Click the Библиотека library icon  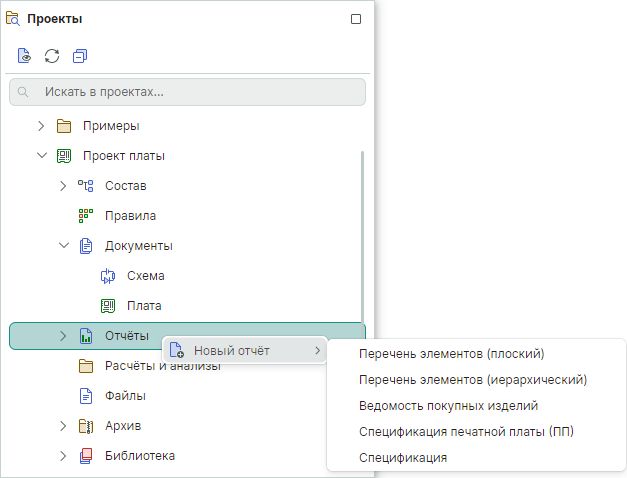(86, 456)
